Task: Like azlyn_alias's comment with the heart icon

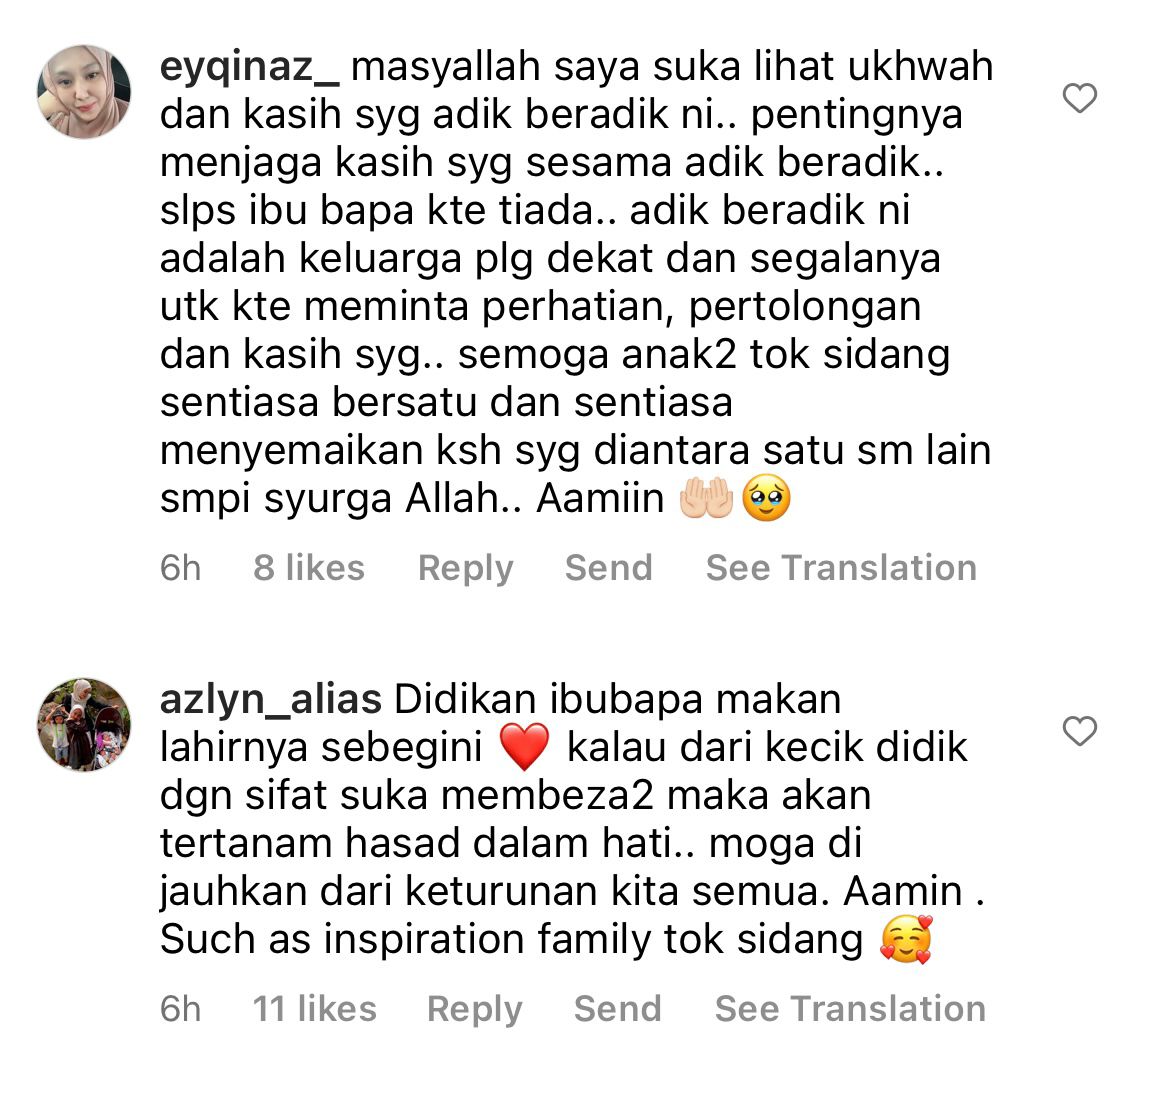Action: click(1080, 731)
